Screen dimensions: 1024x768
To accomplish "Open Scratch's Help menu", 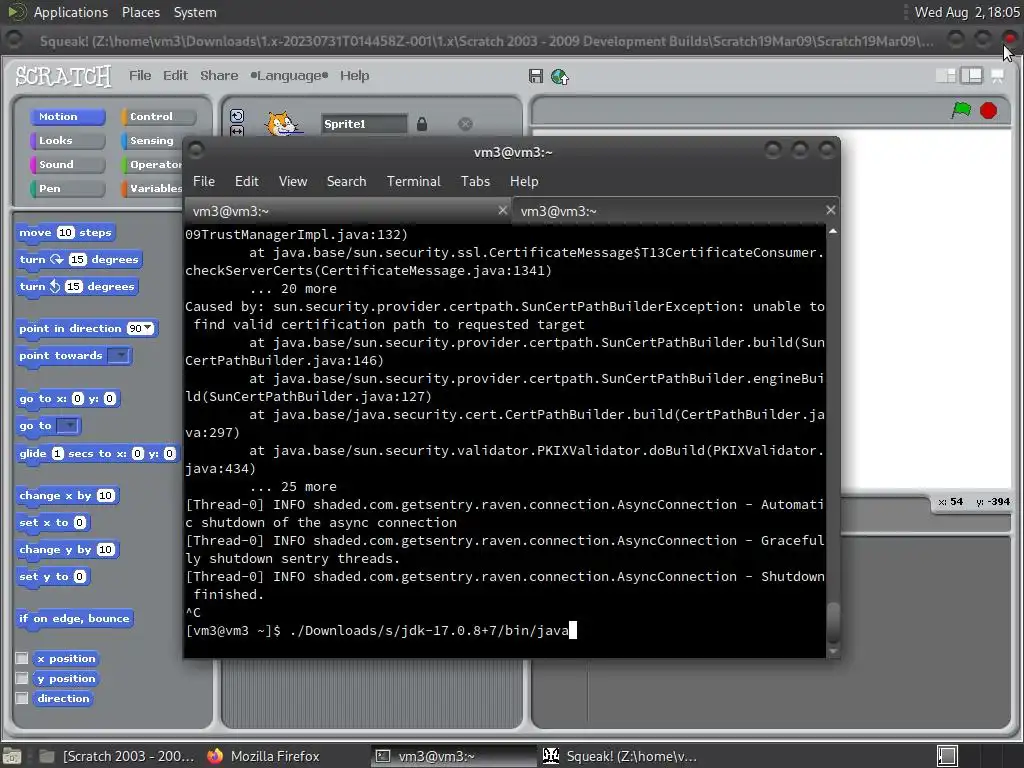I will (355, 76).
